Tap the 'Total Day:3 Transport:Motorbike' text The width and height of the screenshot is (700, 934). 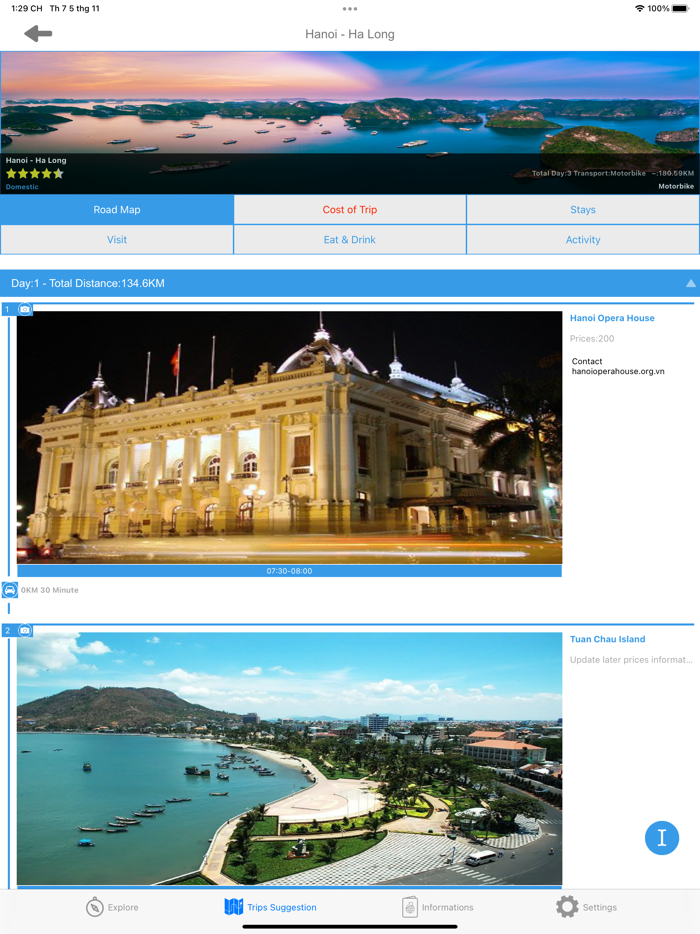(x=589, y=173)
